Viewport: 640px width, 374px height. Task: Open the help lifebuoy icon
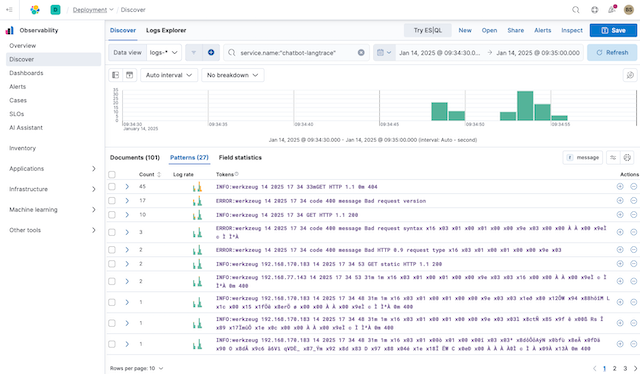(594, 10)
